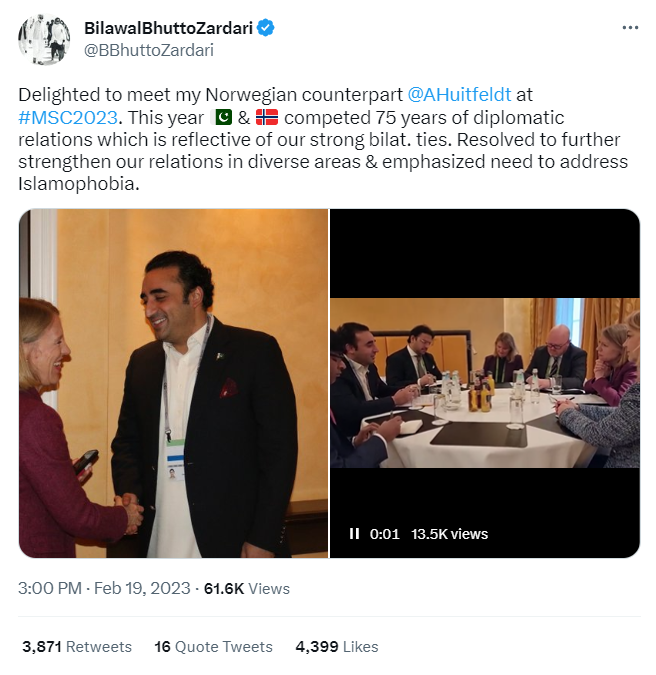Open the @AHuitfeldt mention link
This screenshot has width=656, height=675.
coord(459,95)
